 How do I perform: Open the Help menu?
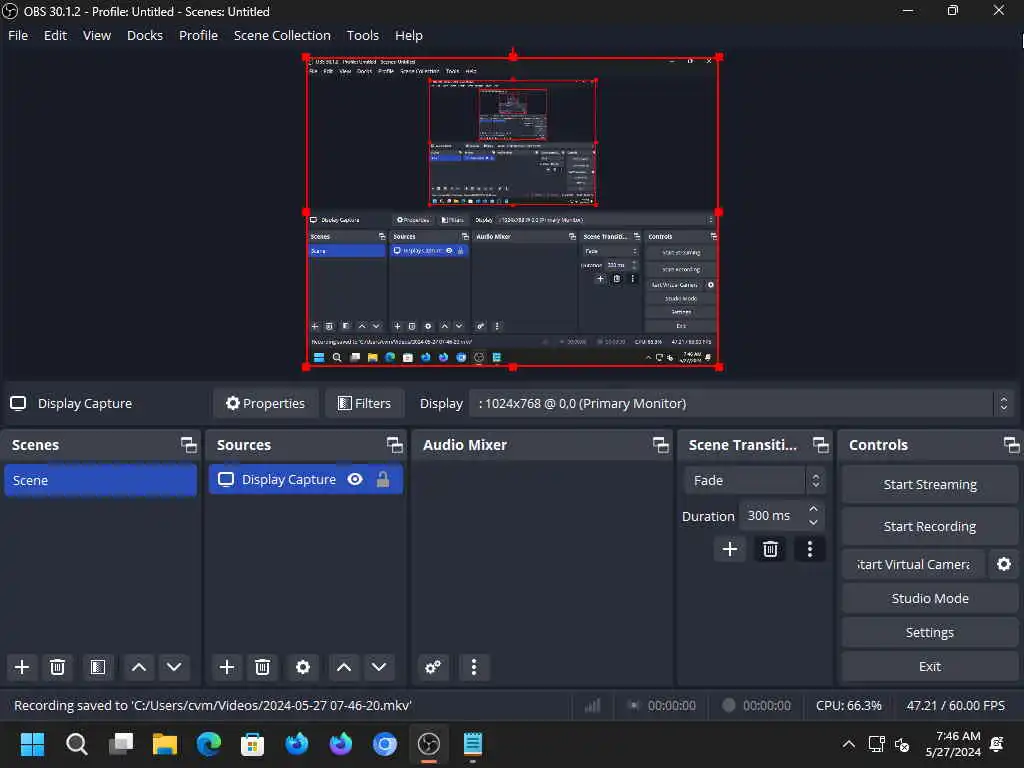pos(409,35)
